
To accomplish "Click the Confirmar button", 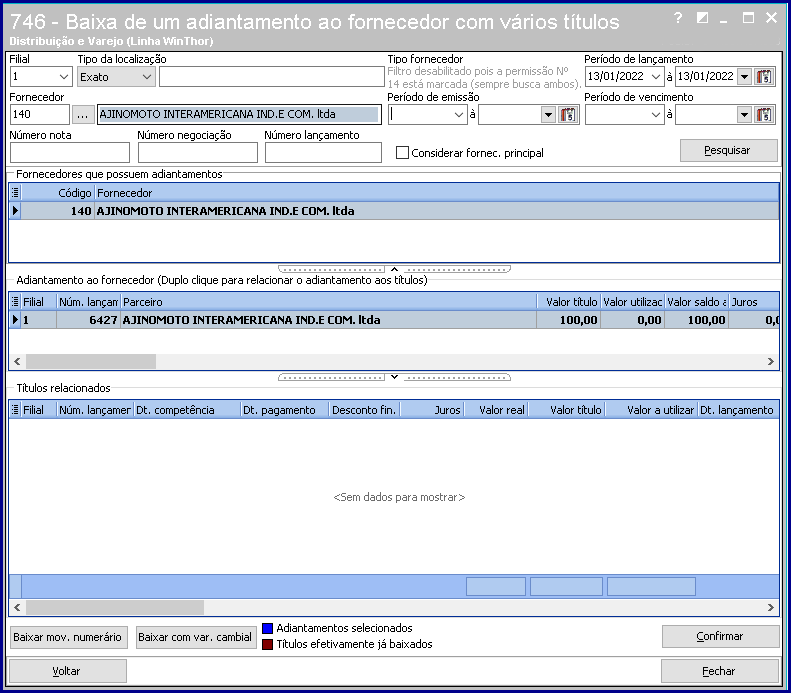I will tap(720, 637).
